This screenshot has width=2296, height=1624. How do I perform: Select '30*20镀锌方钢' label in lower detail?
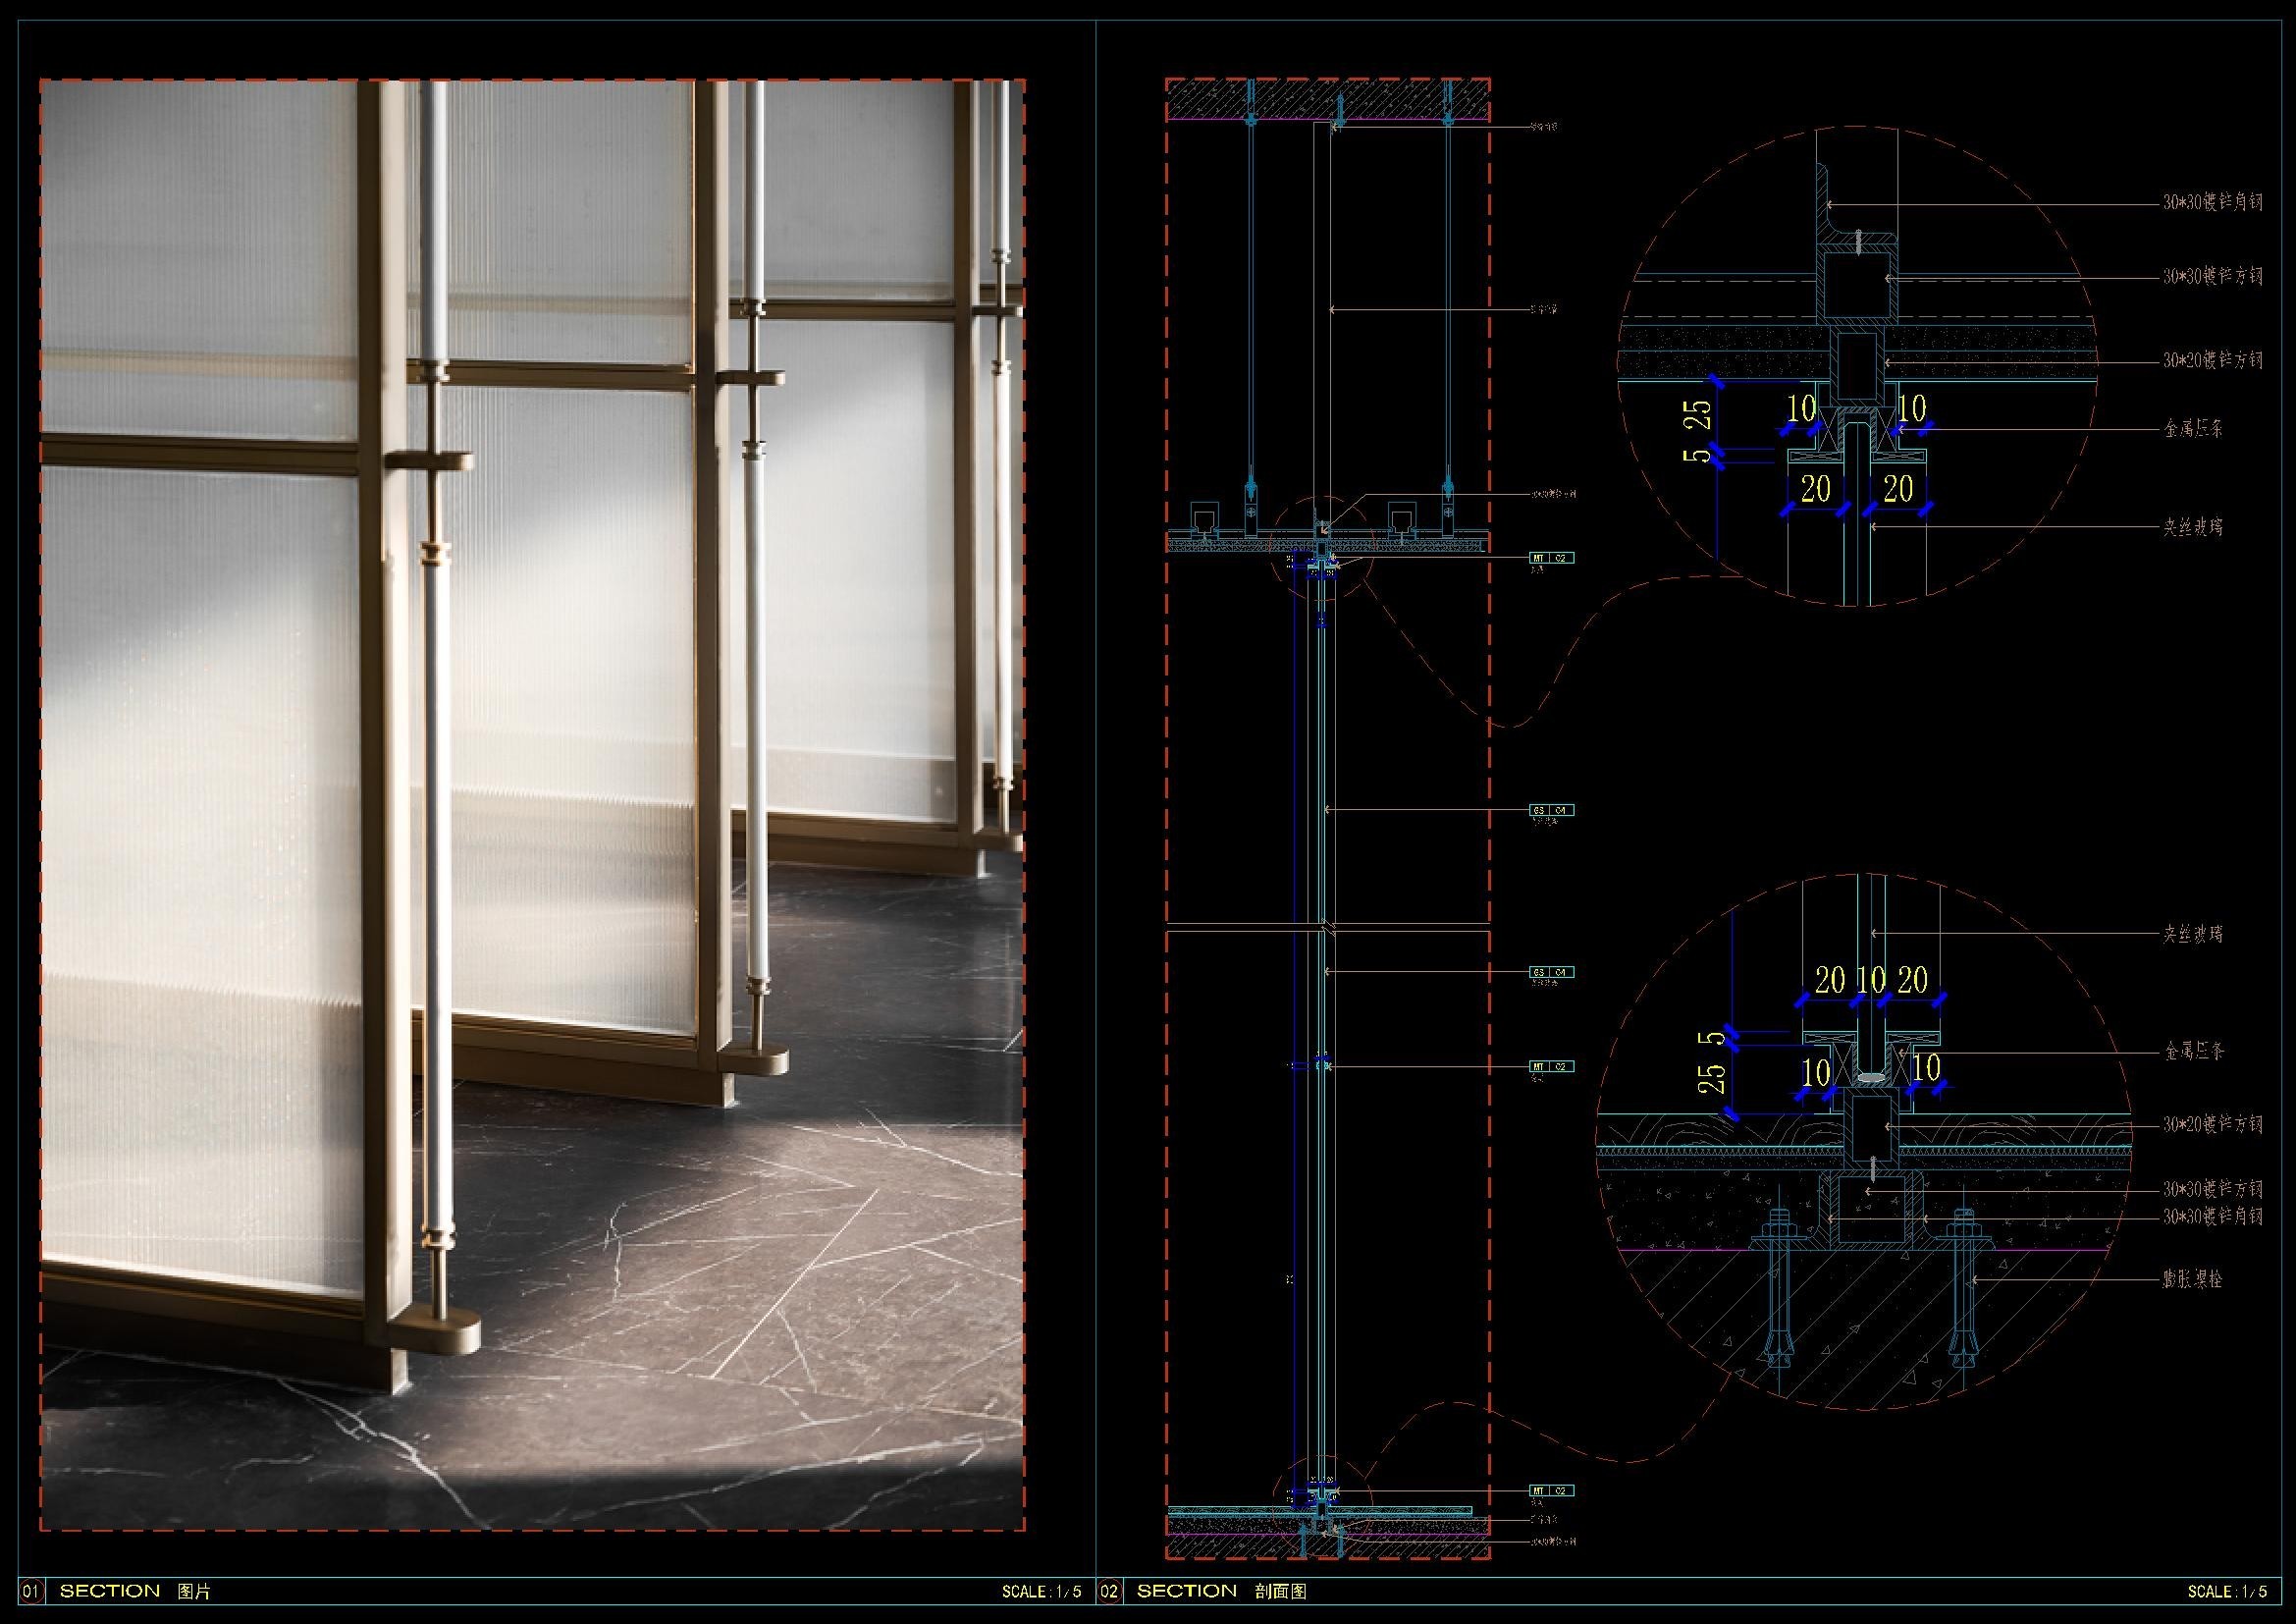(x=2212, y=1125)
